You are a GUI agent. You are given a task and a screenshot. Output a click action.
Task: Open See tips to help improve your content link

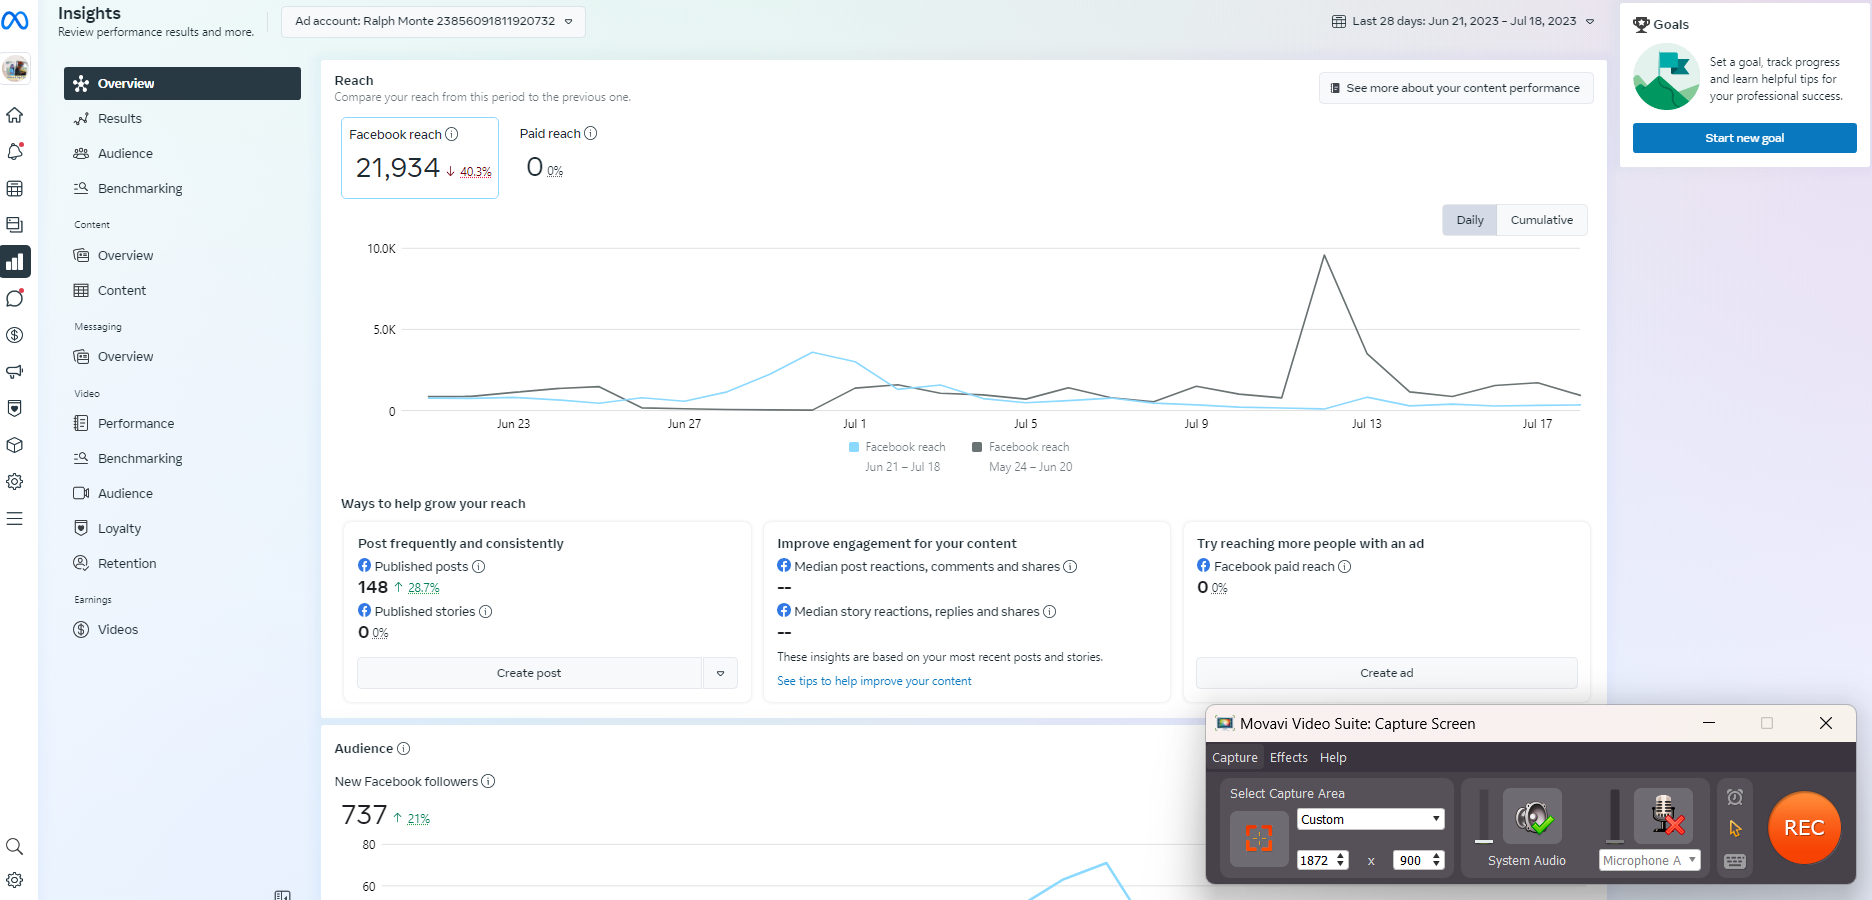coord(874,681)
